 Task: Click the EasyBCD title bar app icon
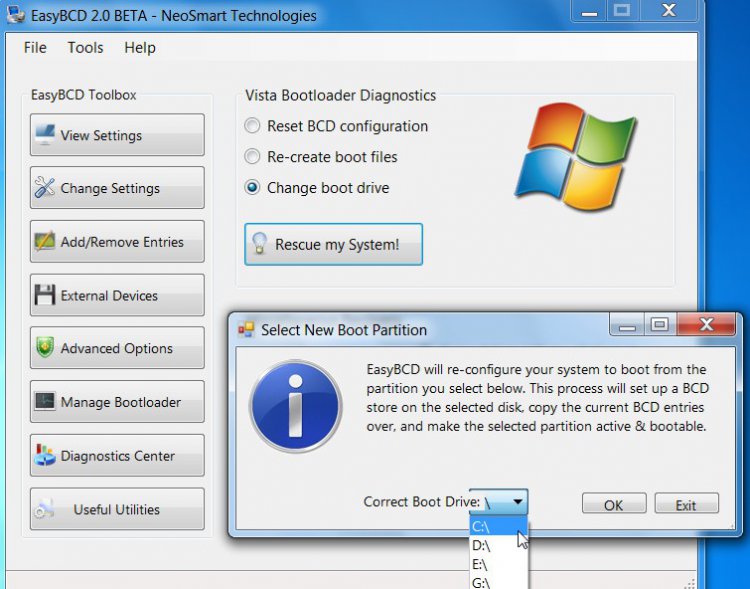16,14
